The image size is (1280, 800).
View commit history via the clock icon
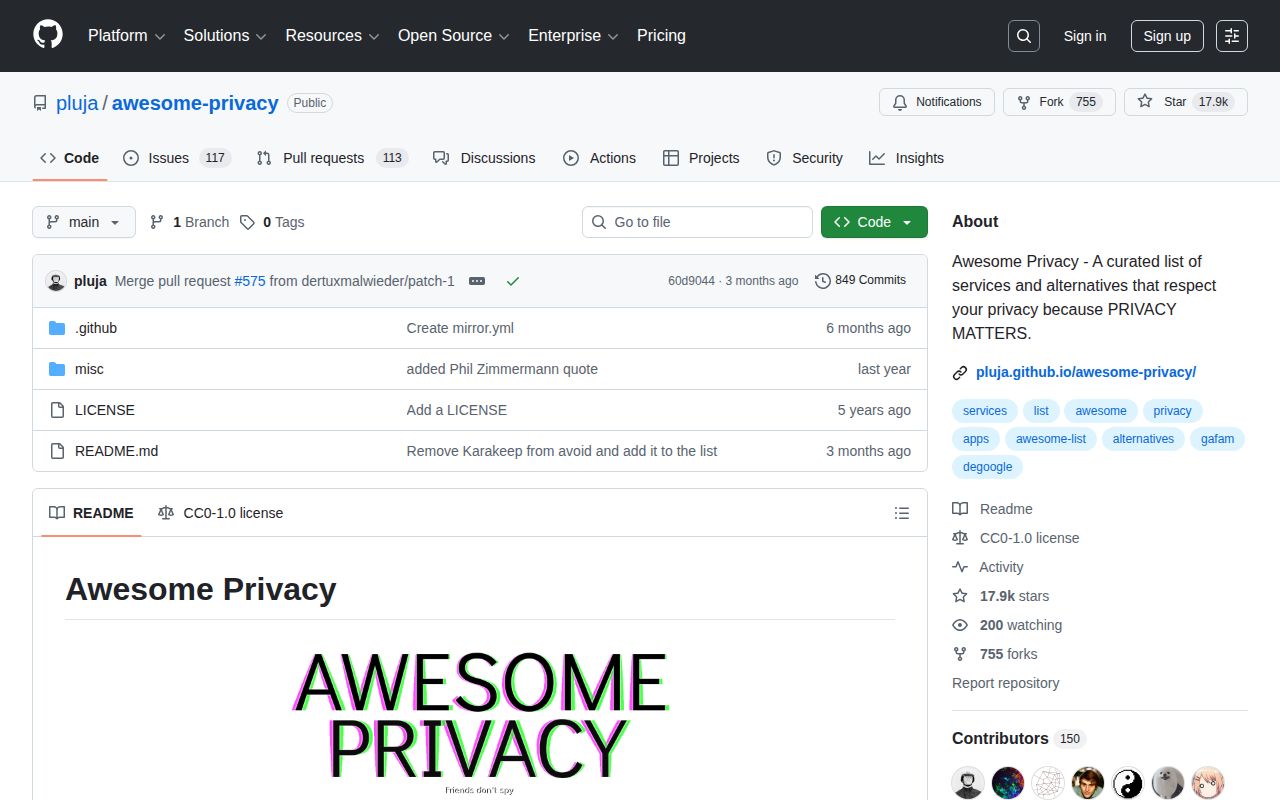pyautogui.click(x=824, y=280)
